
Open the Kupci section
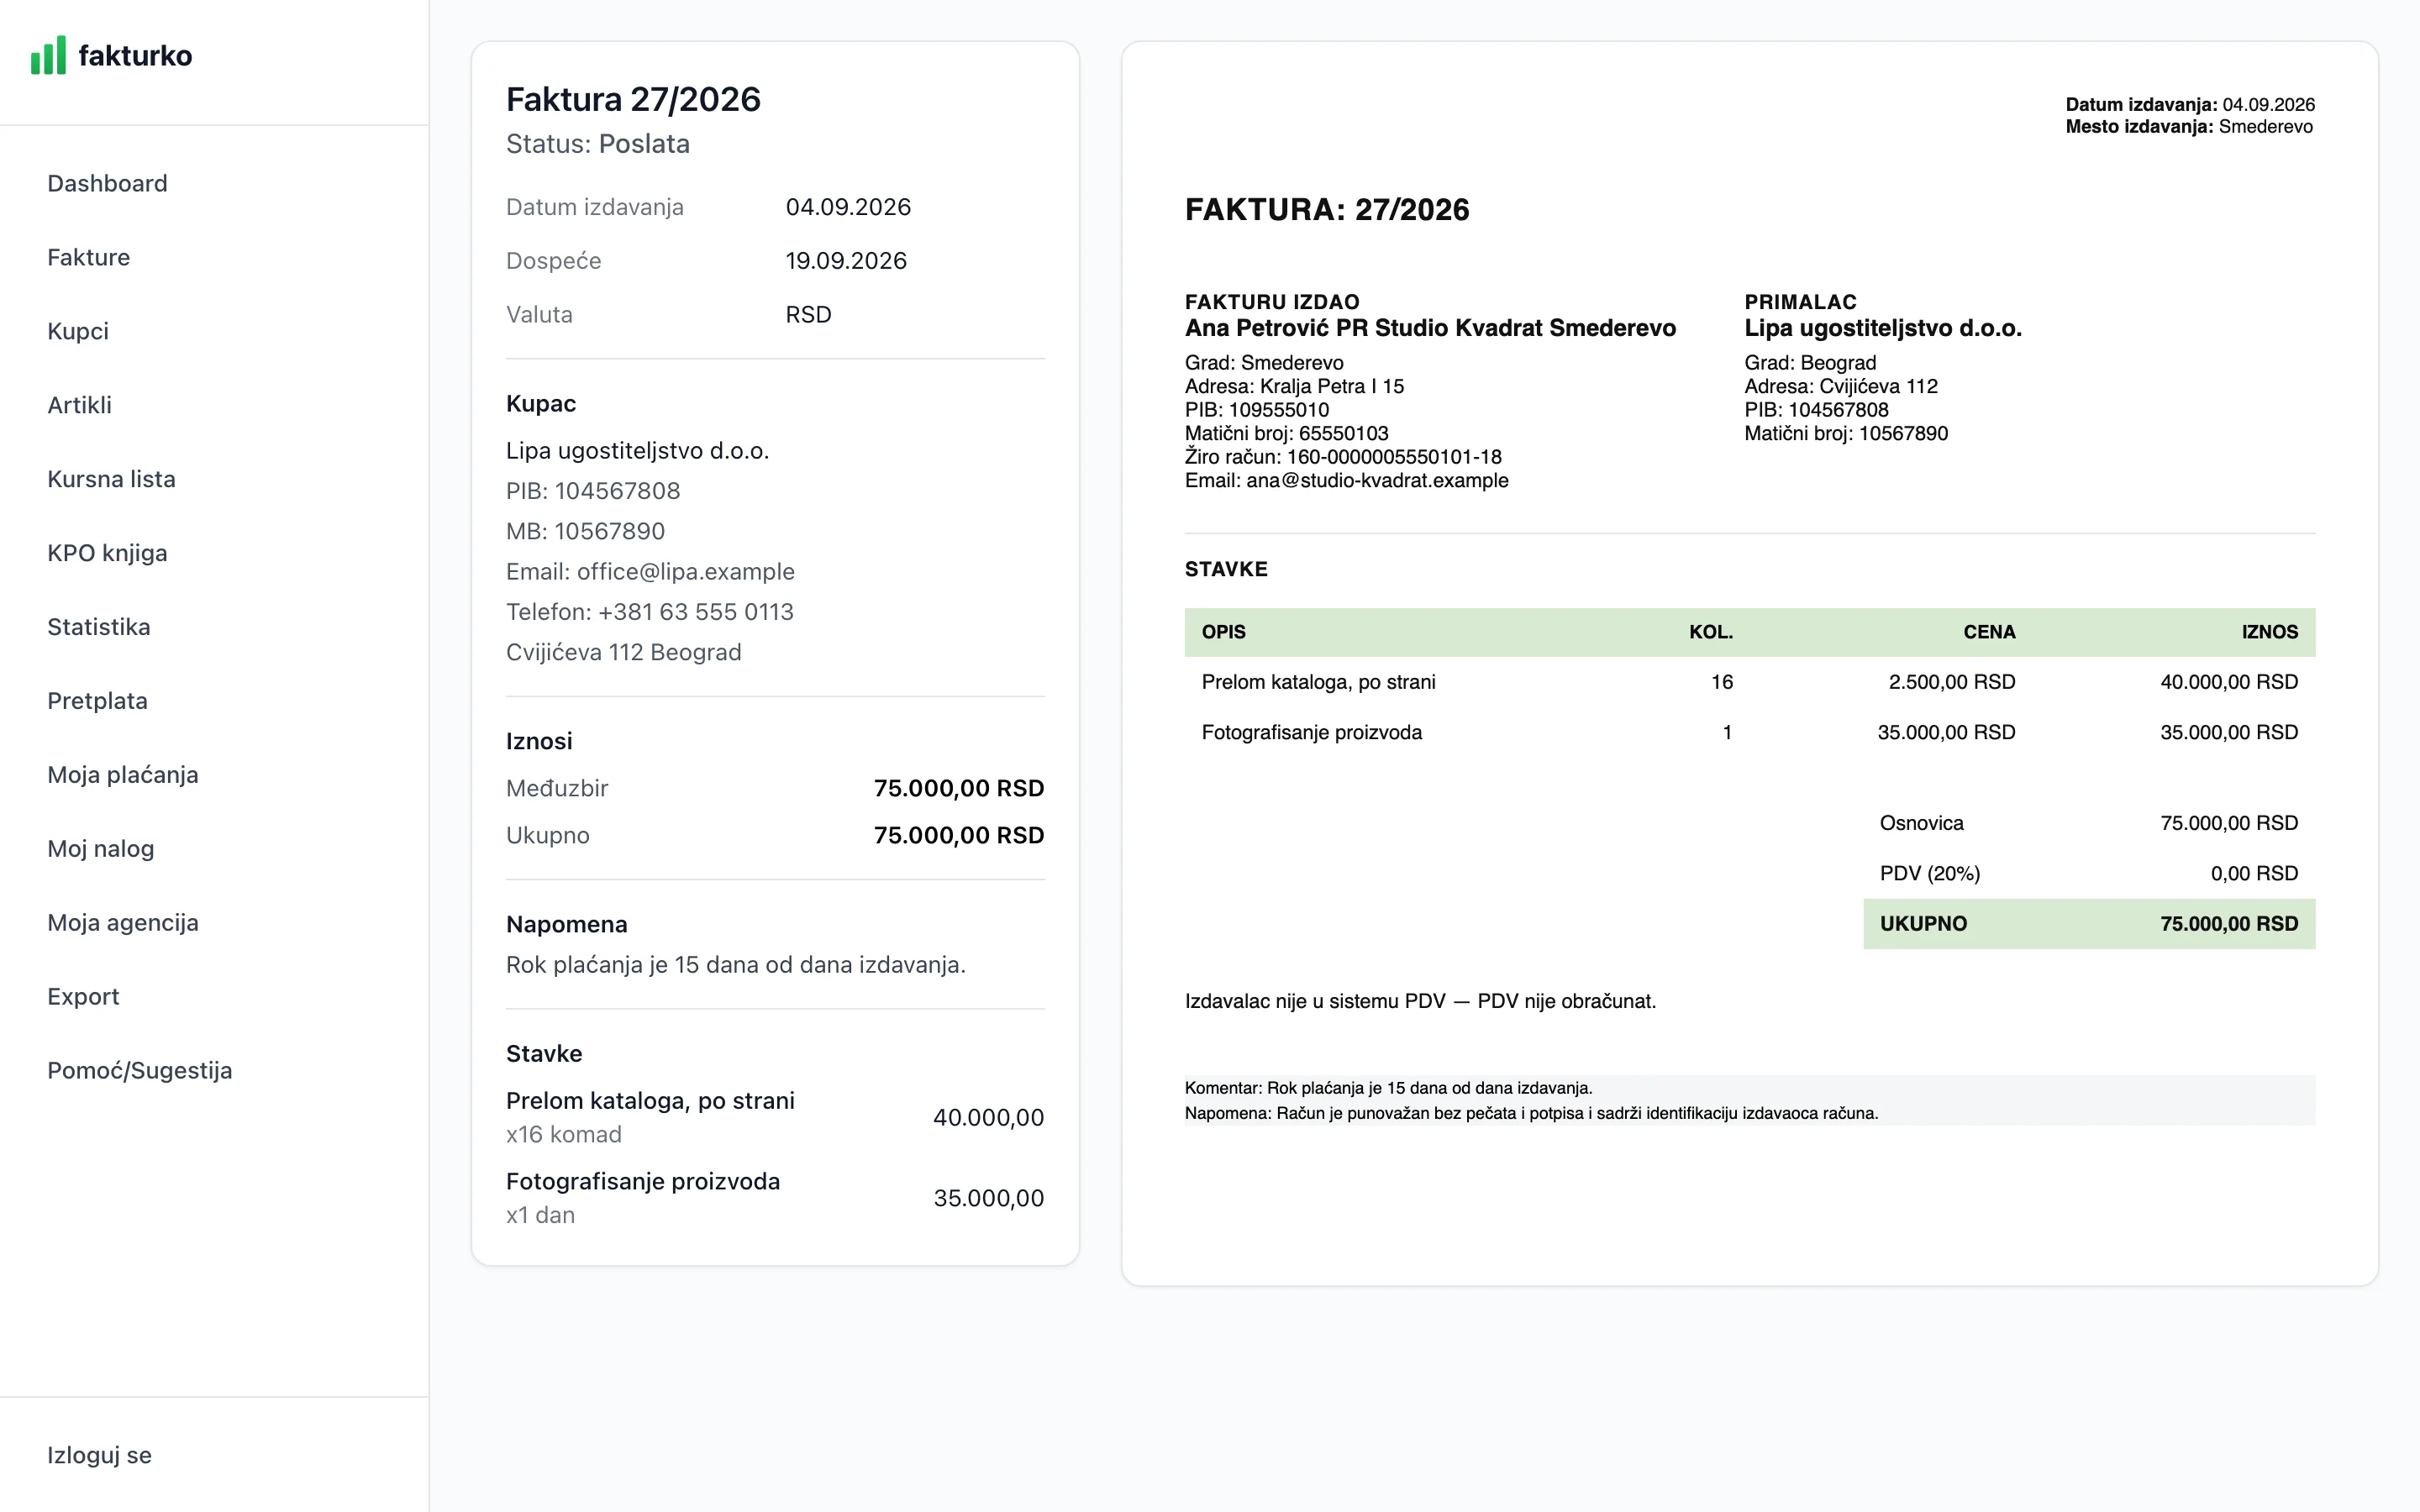tap(78, 332)
